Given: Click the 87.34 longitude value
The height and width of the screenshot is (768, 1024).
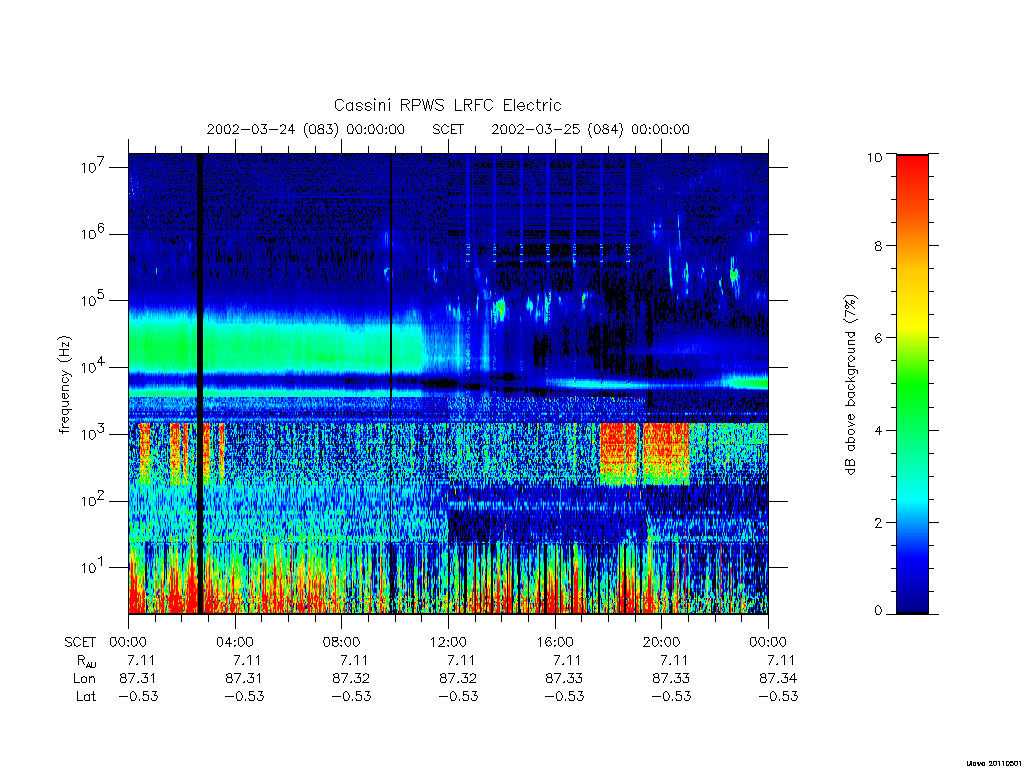Looking at the screenshot, I should [x=778, y=679].
